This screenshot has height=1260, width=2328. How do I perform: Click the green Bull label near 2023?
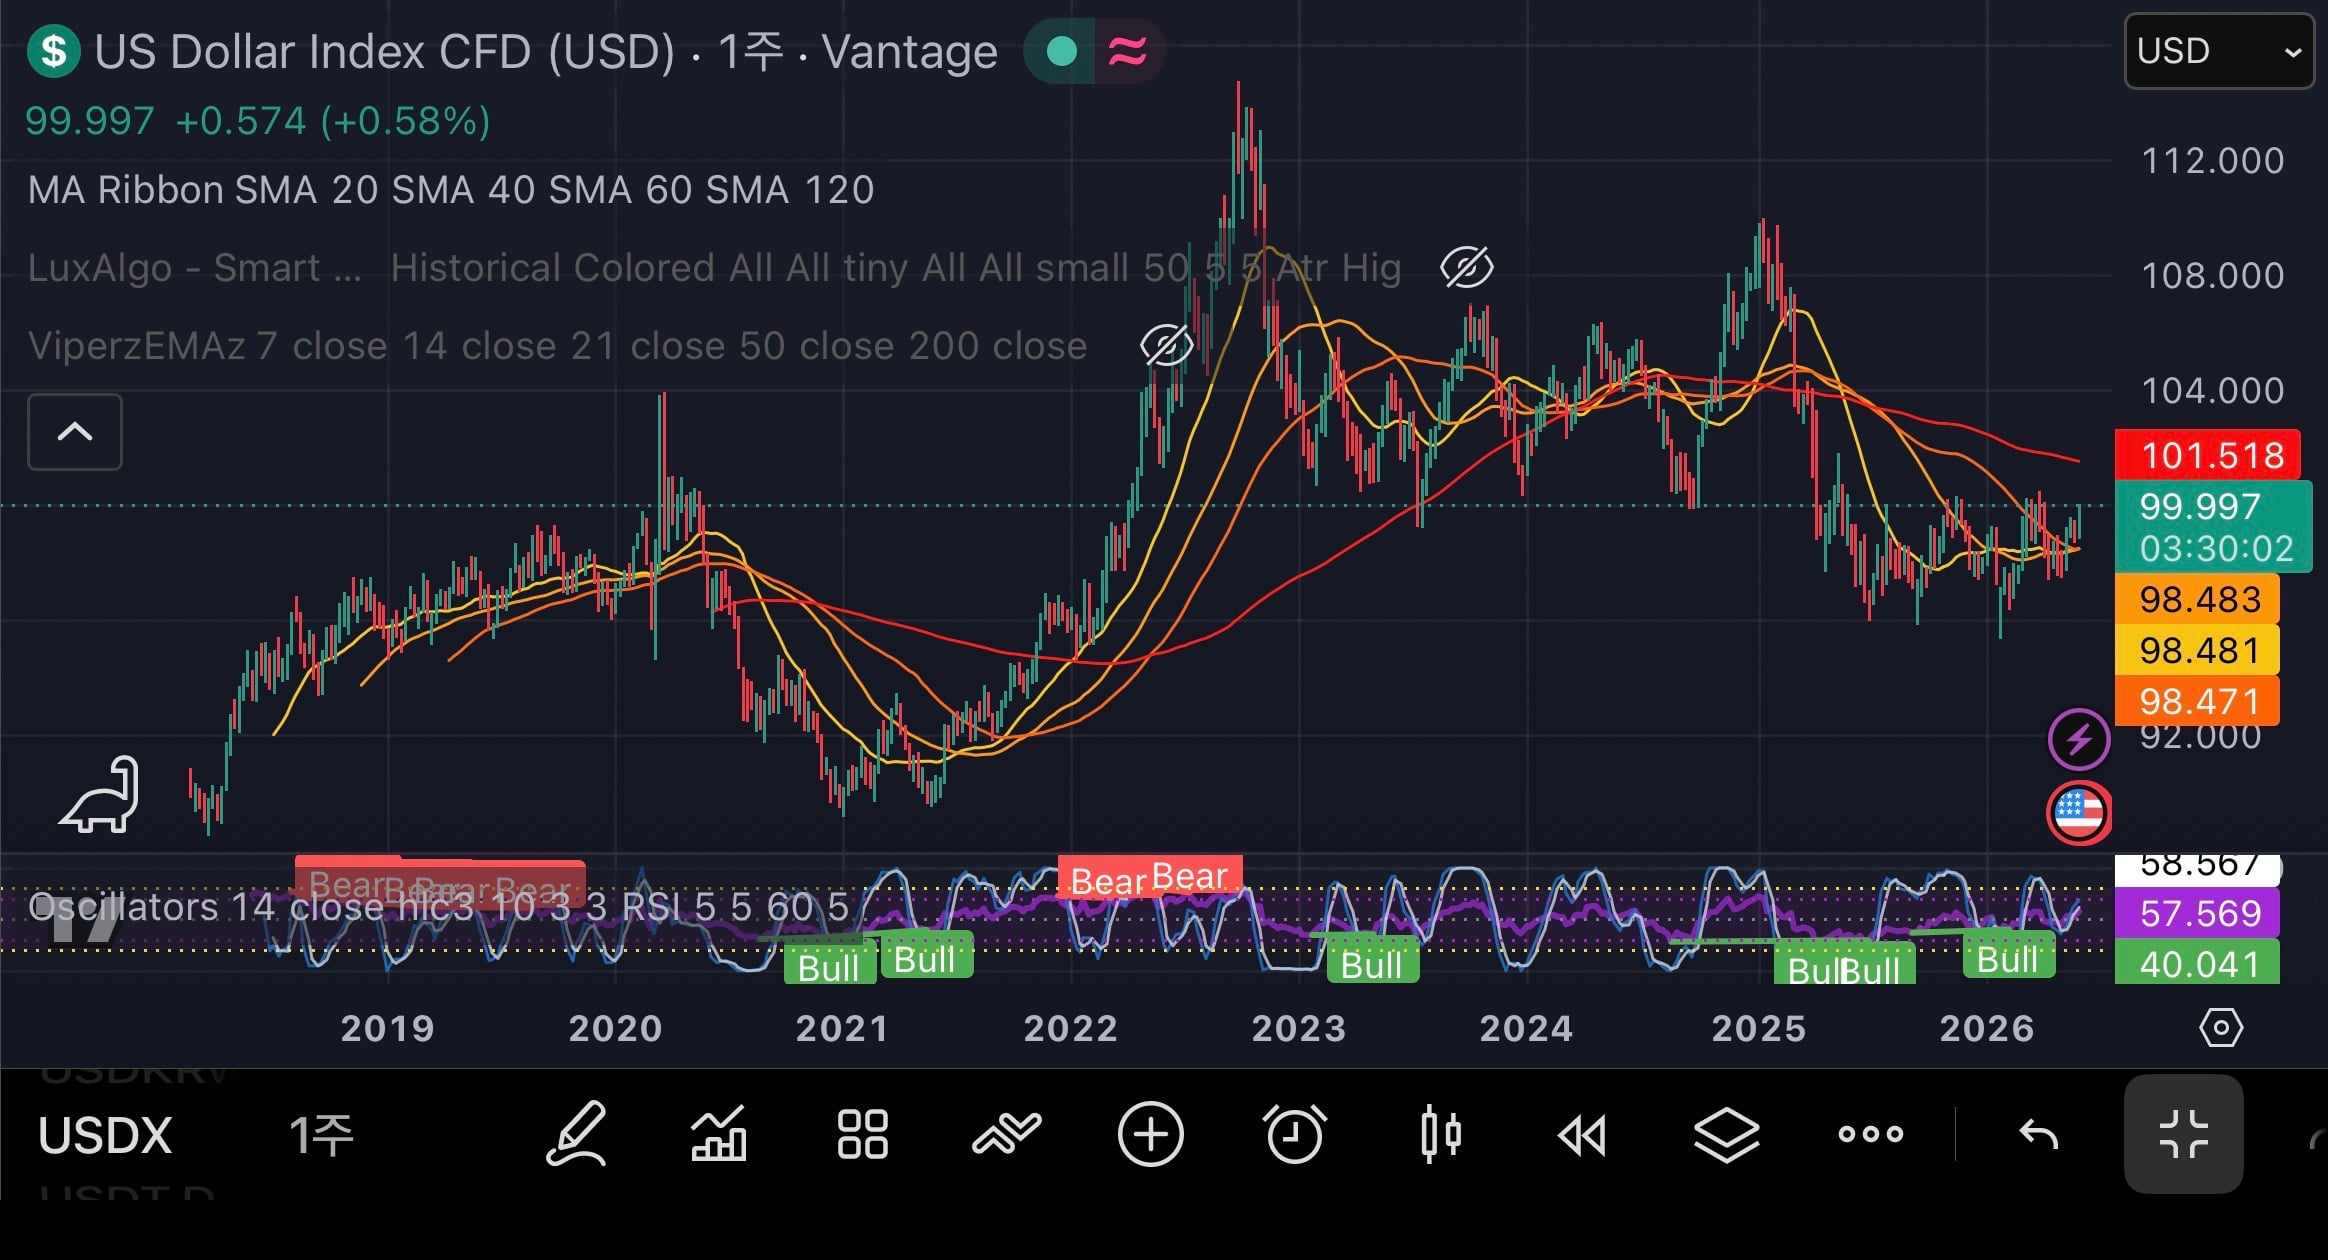(1372, 964)
